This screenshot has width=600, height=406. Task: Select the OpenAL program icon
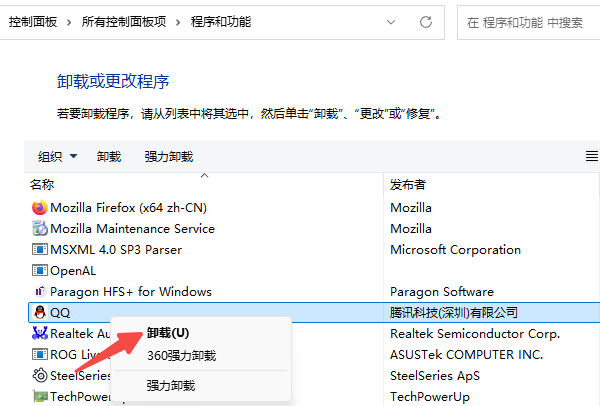pos(40,271)
